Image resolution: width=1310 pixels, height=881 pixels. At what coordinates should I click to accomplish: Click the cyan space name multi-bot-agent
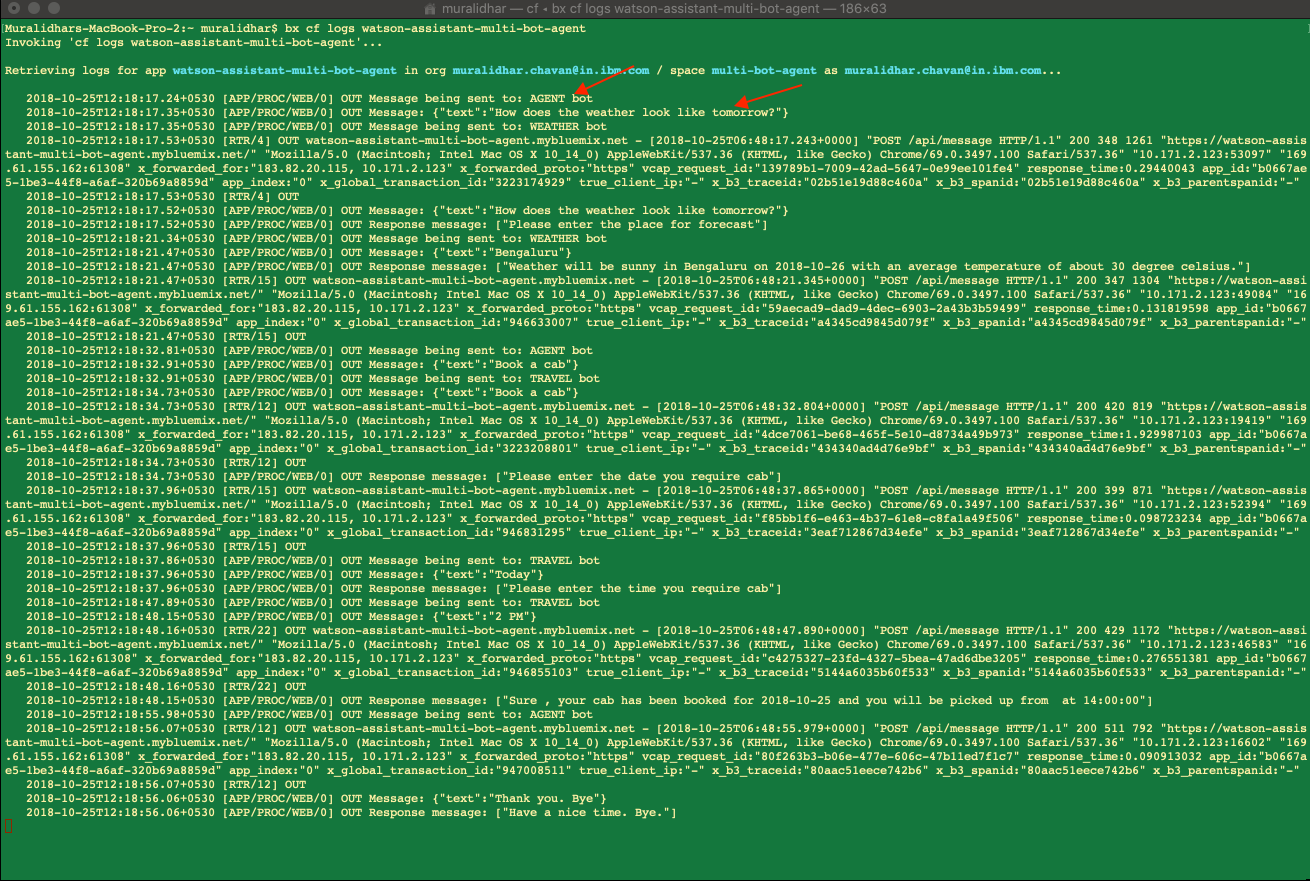764,71
